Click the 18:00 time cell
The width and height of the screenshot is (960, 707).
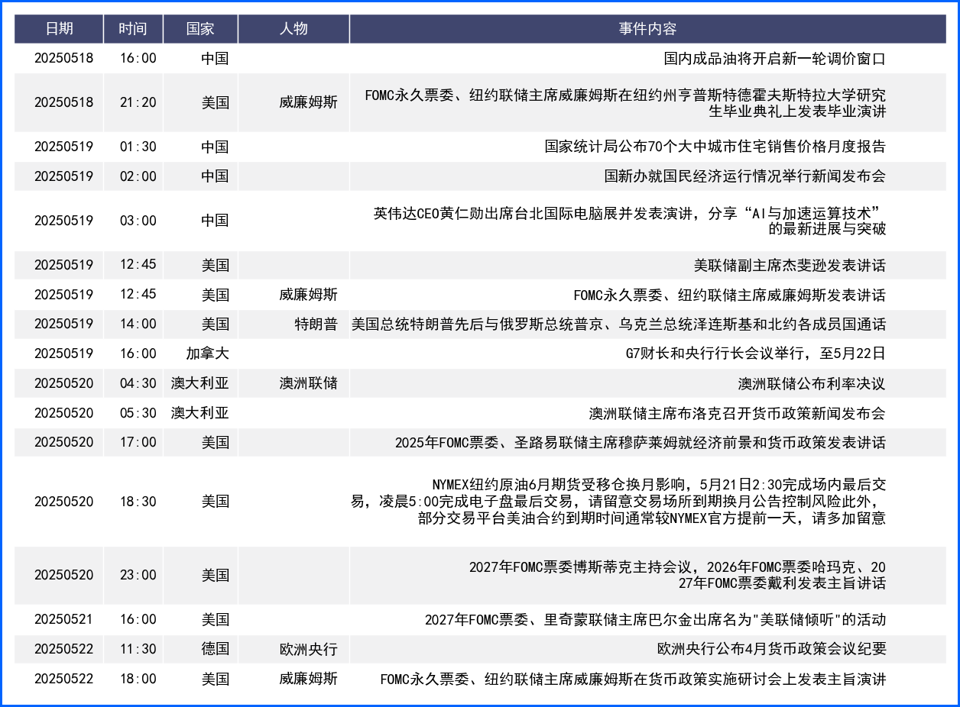[138, 679]
